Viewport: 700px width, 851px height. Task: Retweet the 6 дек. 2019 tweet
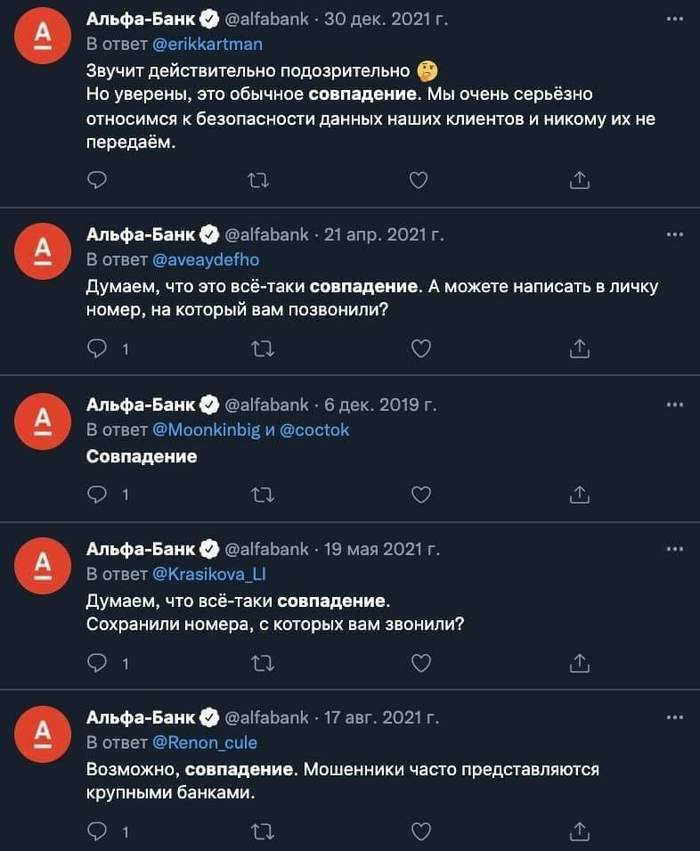pyautogui.click(x=260, y=494)
